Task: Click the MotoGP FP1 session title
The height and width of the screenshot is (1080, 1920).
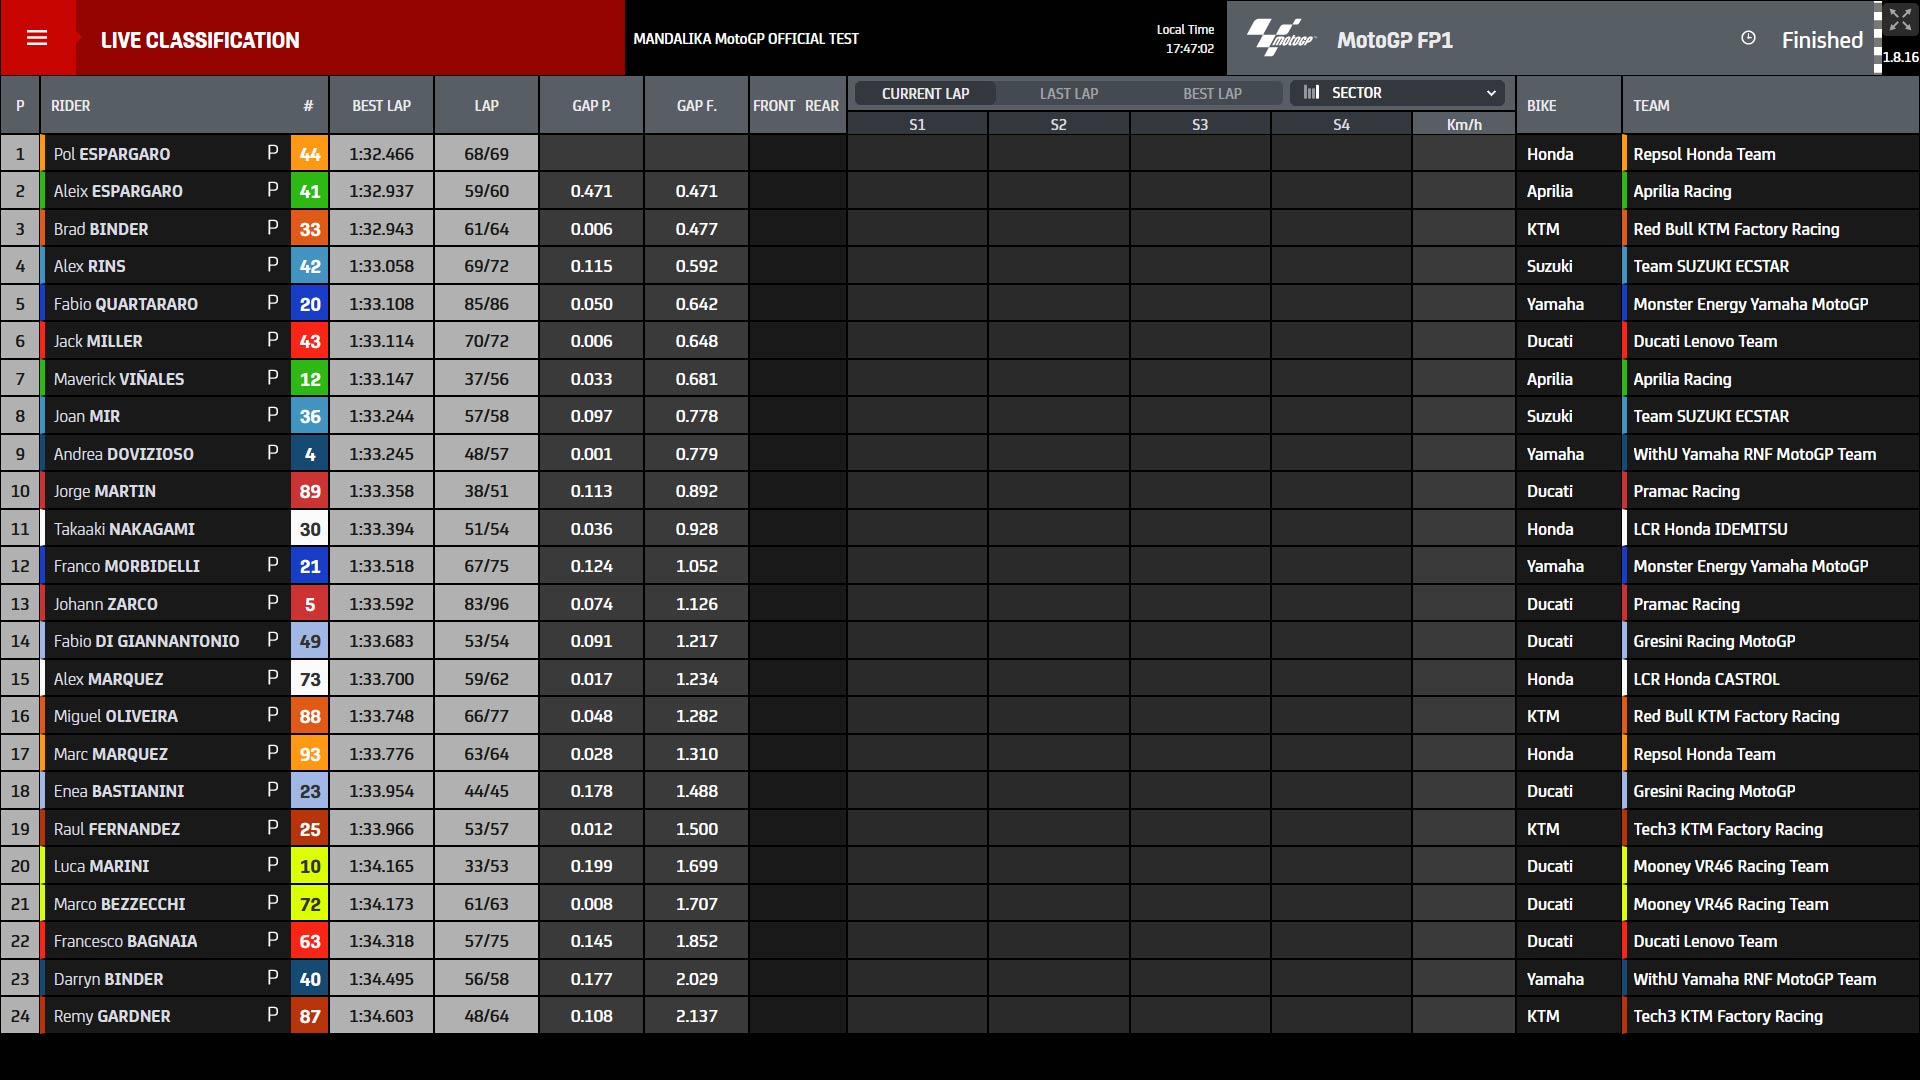Action: 1395,40
